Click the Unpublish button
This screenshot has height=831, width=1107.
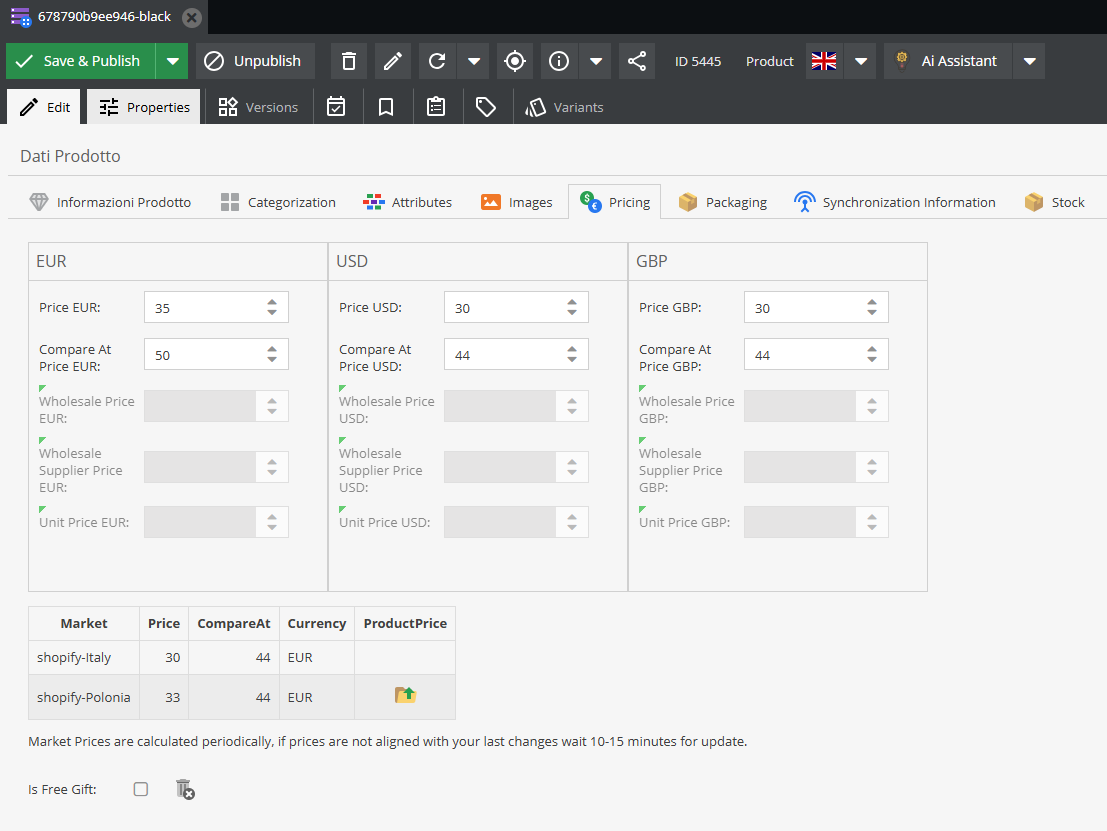(254, 61)
